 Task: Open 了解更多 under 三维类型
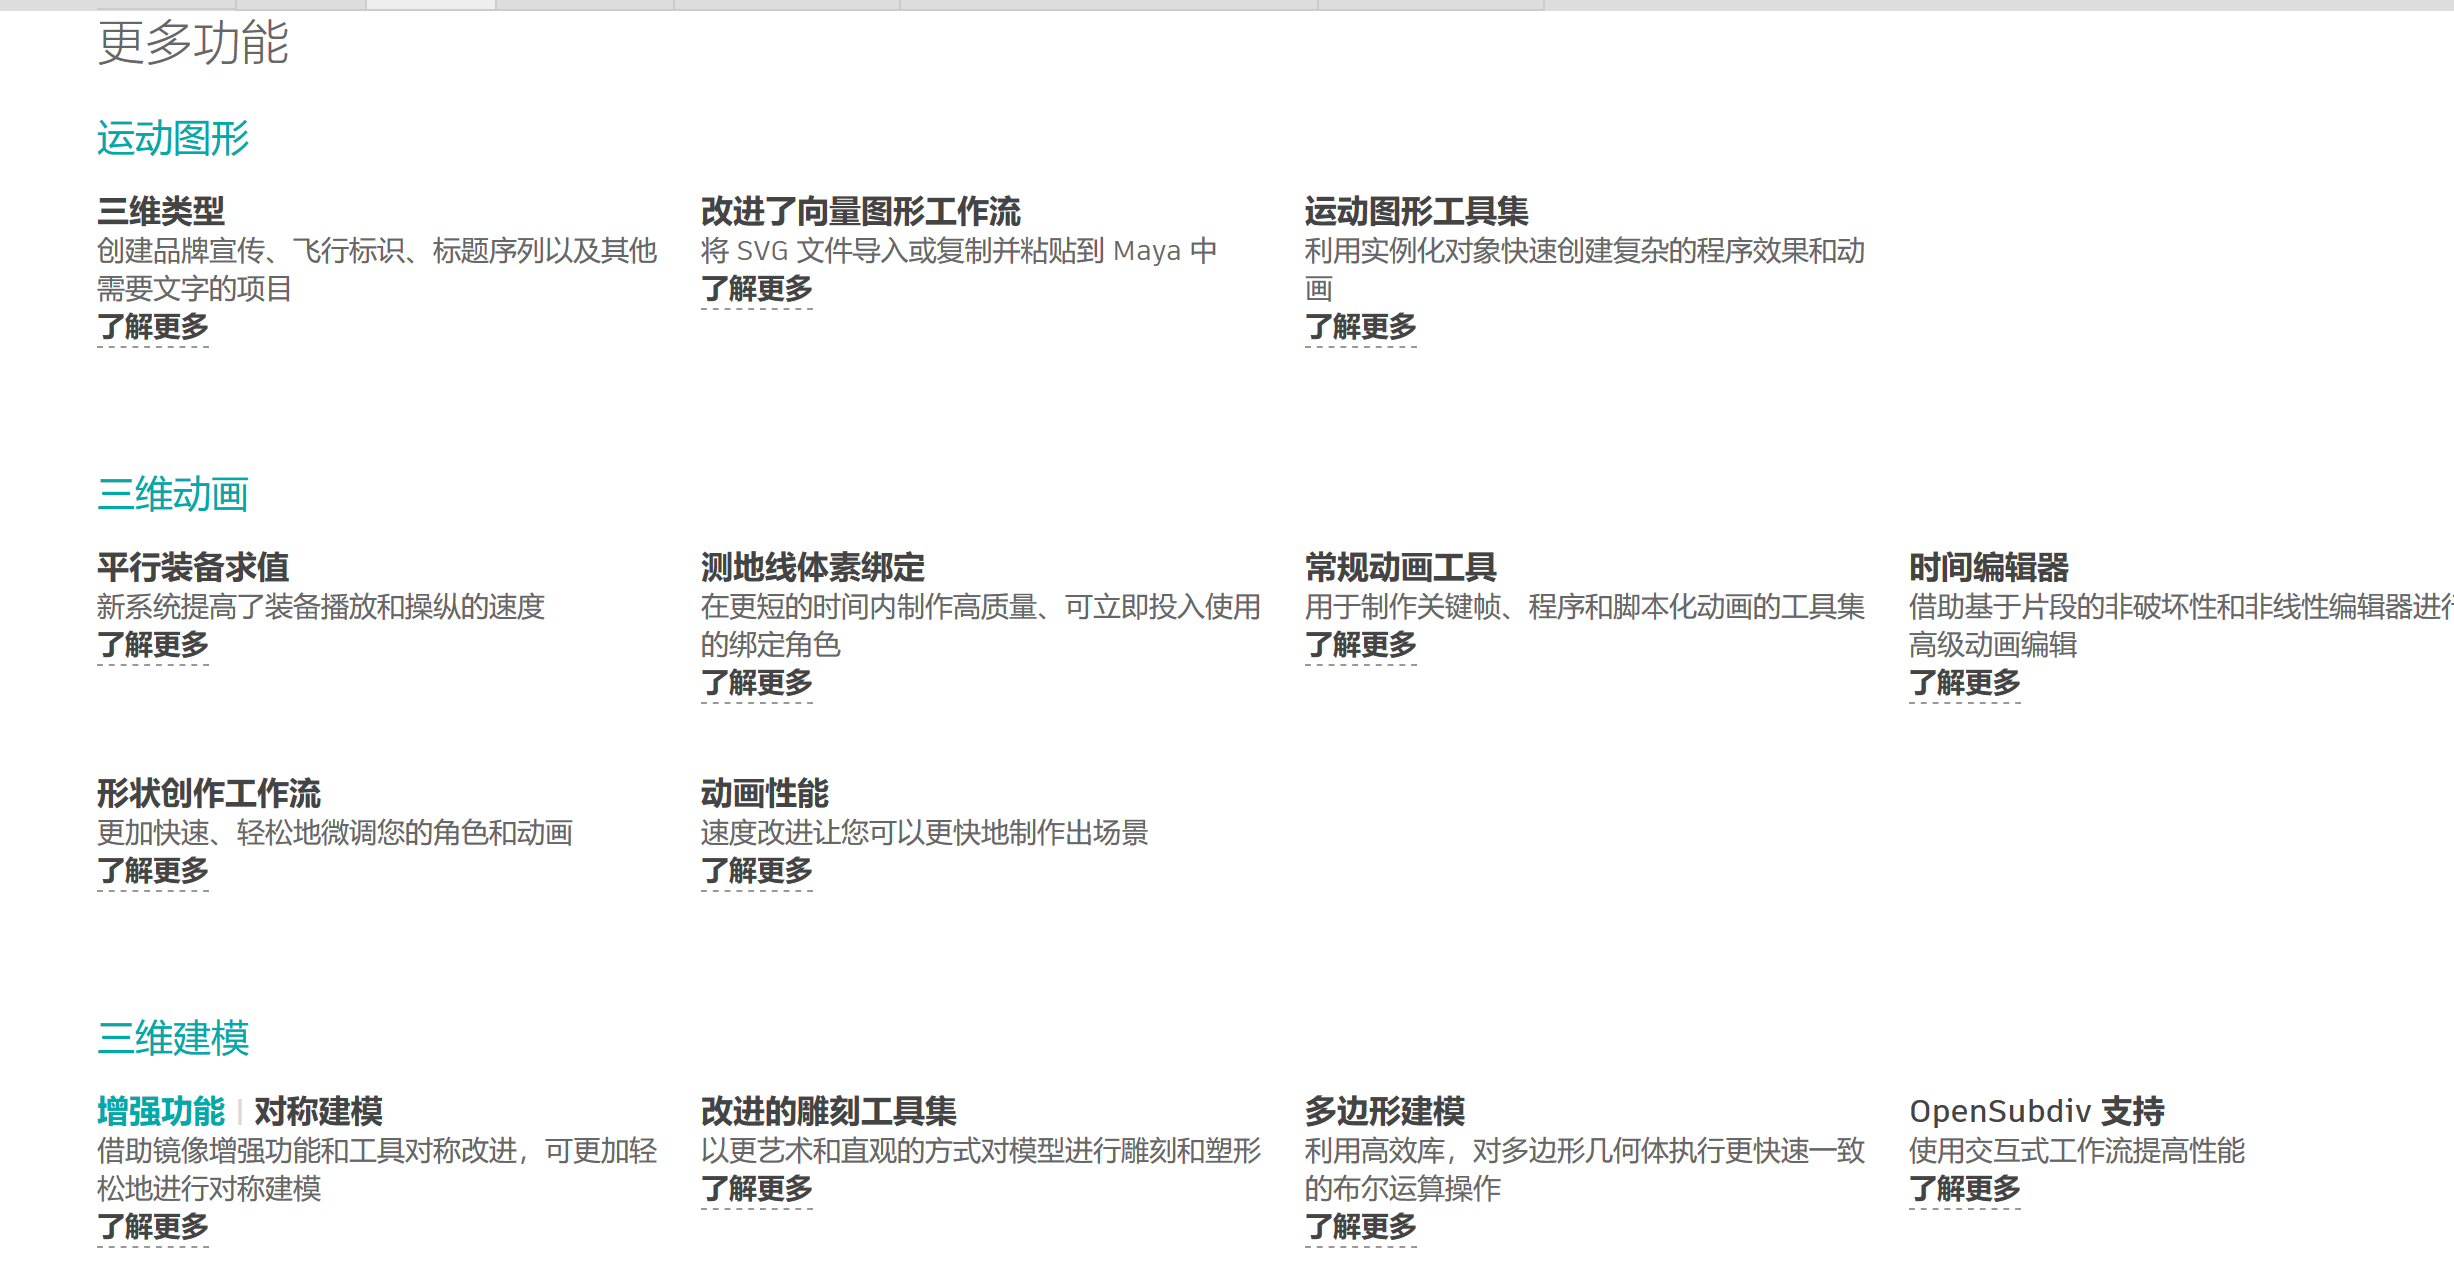[x=153, y=327]
